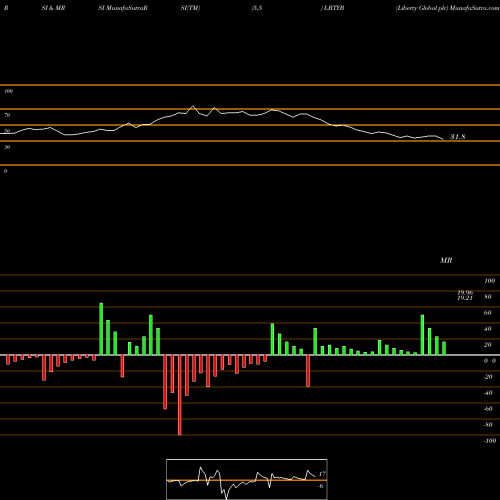Click the 30 level label on RSI axis

pos(7,147)
